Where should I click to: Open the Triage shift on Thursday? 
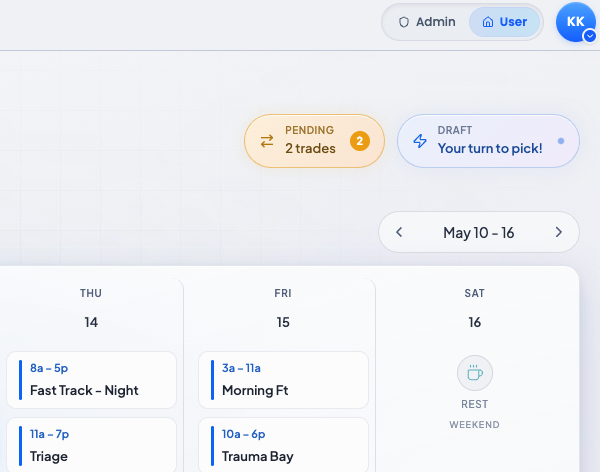pos(91,445)
